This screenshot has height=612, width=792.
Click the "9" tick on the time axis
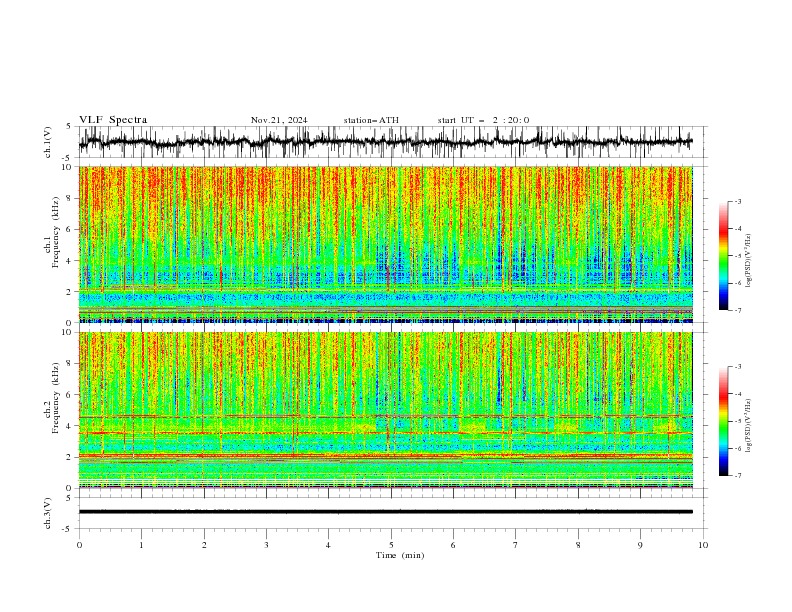coord(640,545)
